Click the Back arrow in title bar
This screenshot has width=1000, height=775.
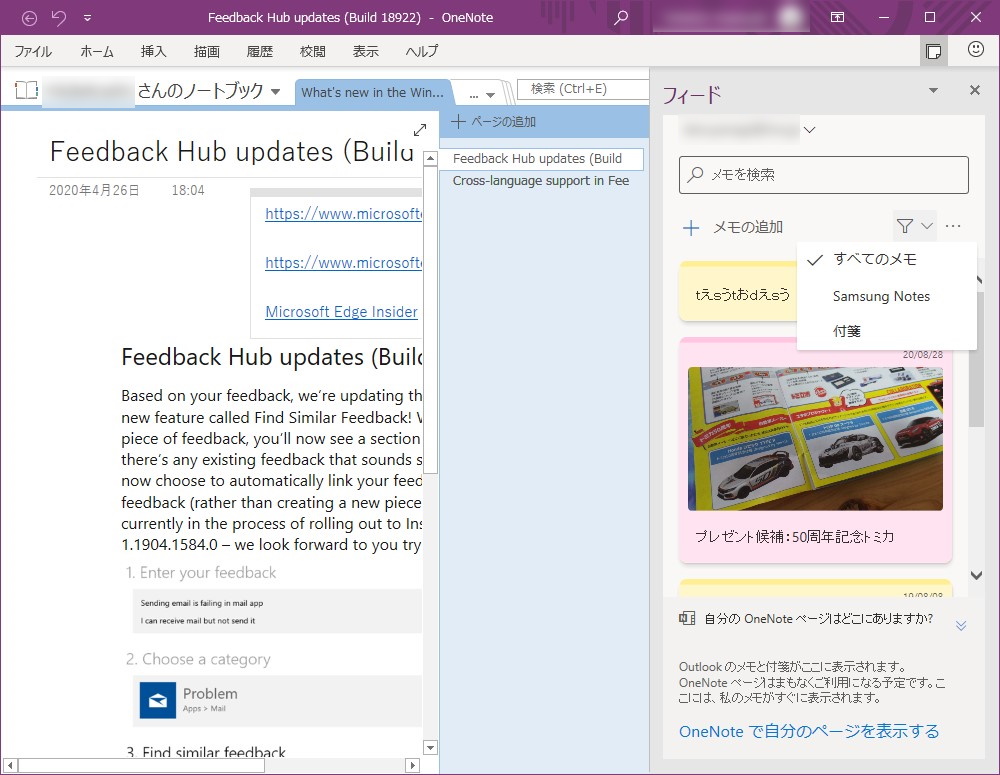coord(29,18)
